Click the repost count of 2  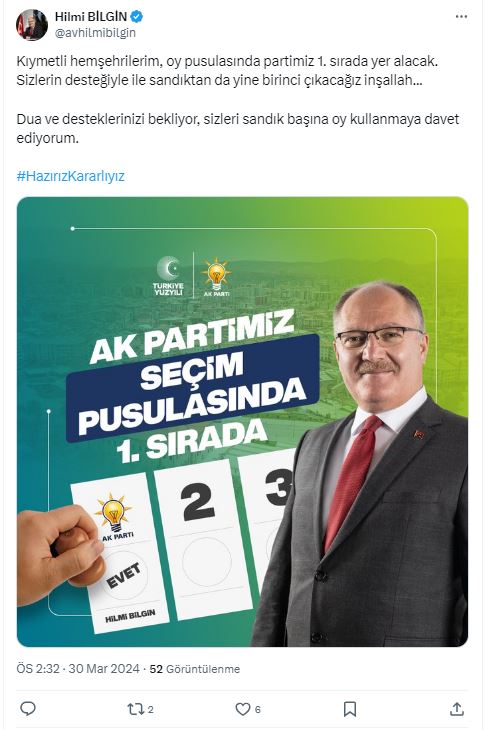pyautogui.click(x=150, y=710)
